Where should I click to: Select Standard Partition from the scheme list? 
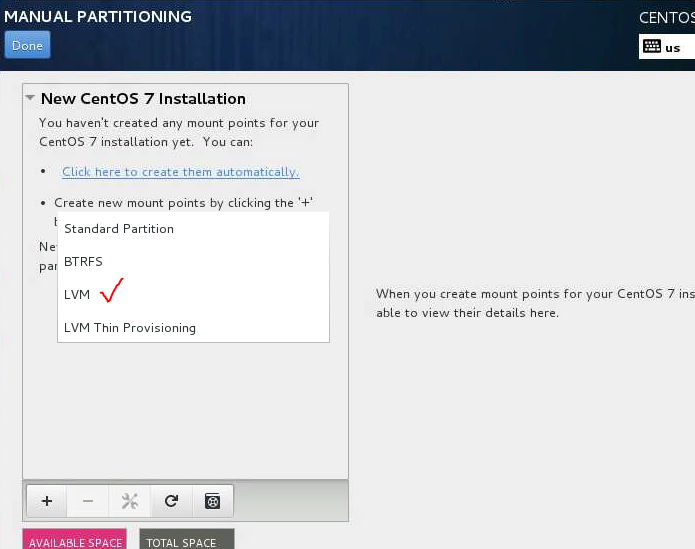[119, 229]
